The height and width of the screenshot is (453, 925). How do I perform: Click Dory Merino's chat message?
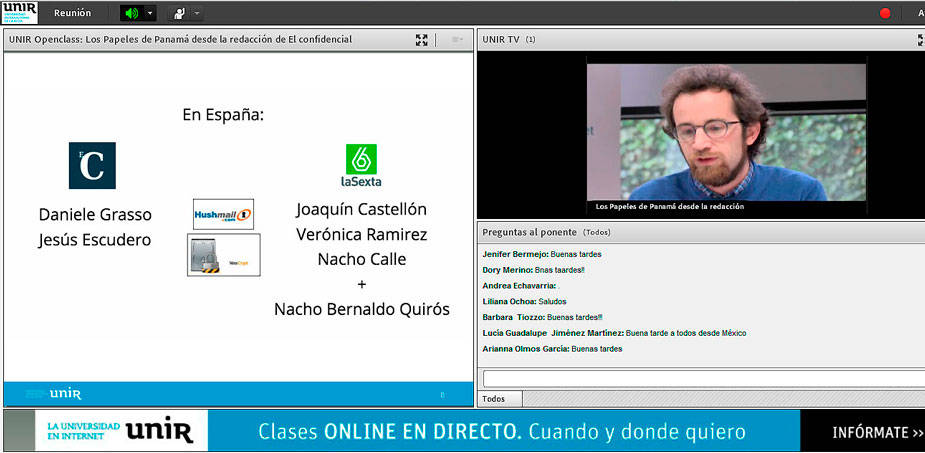tap(533, 270)
